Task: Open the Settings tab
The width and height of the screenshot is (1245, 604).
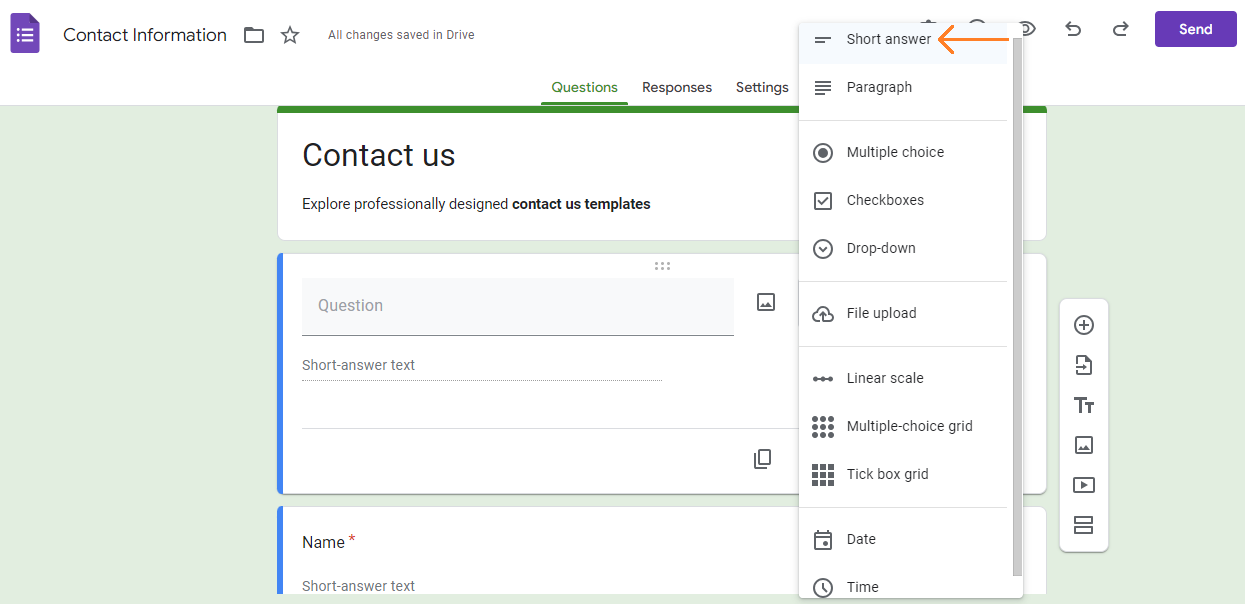Action: [761, 87]
